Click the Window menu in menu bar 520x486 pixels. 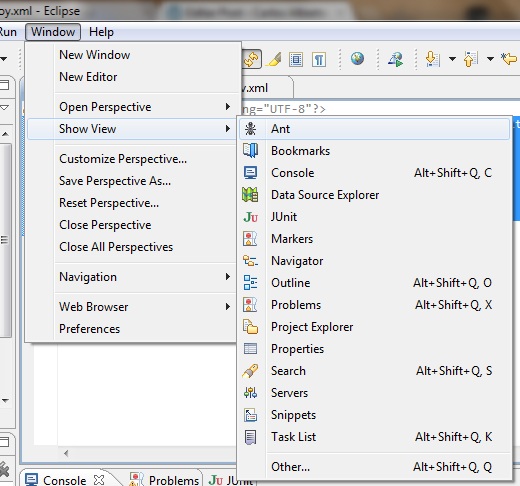[53, 32]
